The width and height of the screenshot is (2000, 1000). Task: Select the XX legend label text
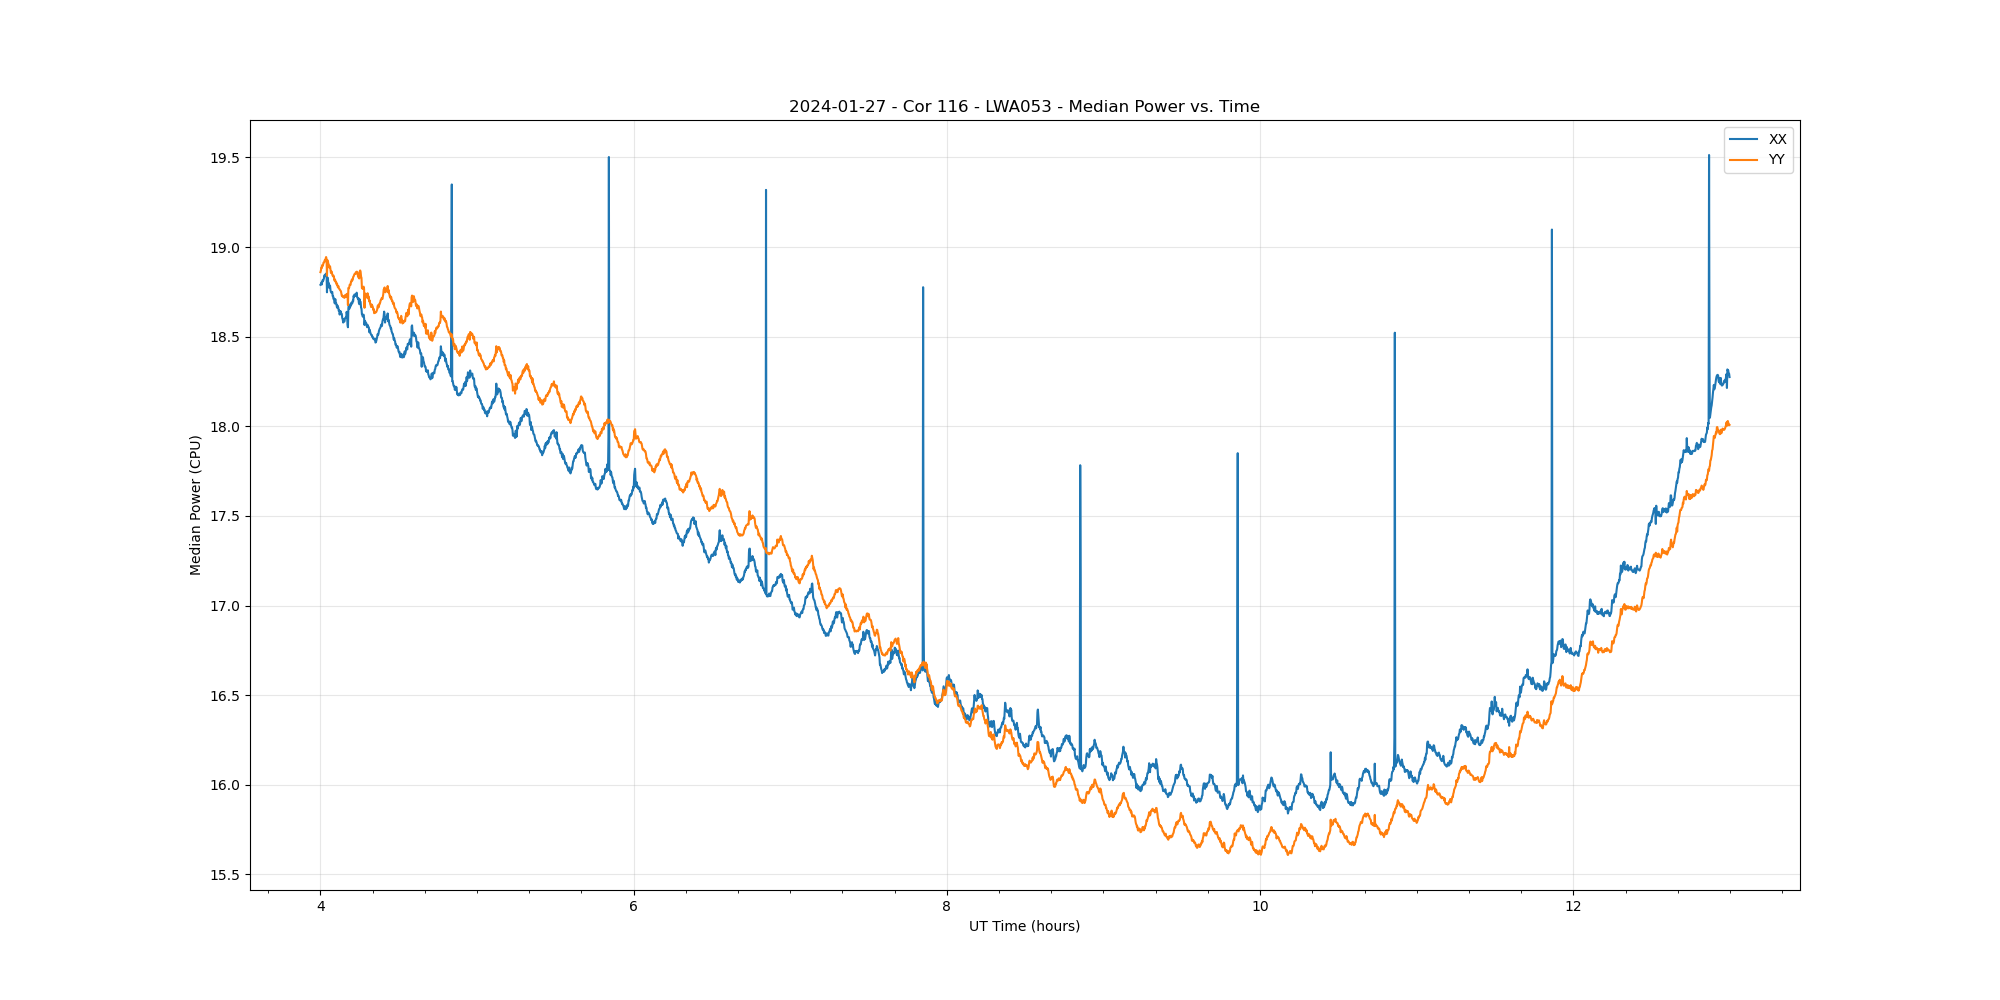point(1777,139)
